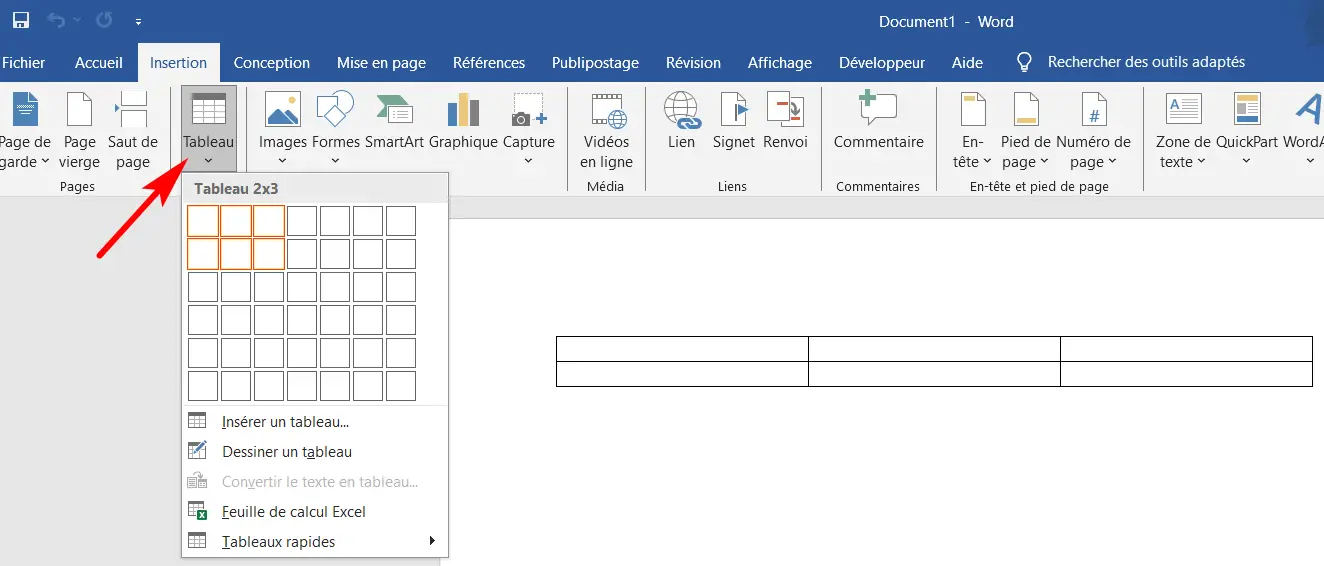The image size is (1324, 566).
Task: Open the Images dropdown
Action: tap(283, 130)
